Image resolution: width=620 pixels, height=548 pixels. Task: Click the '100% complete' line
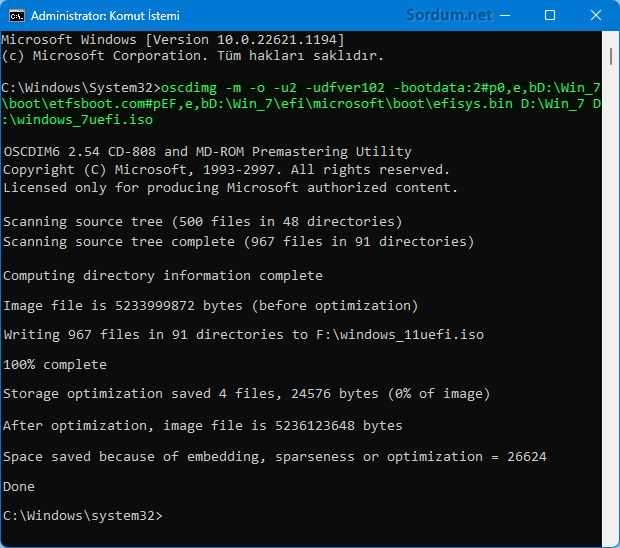pyautogui.click(x=55, y=365)
